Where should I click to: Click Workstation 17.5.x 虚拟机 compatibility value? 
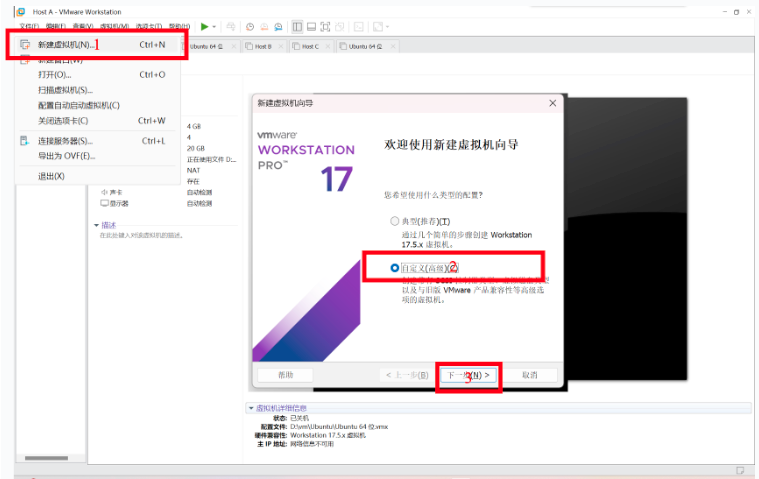click(x=328, y=435)
